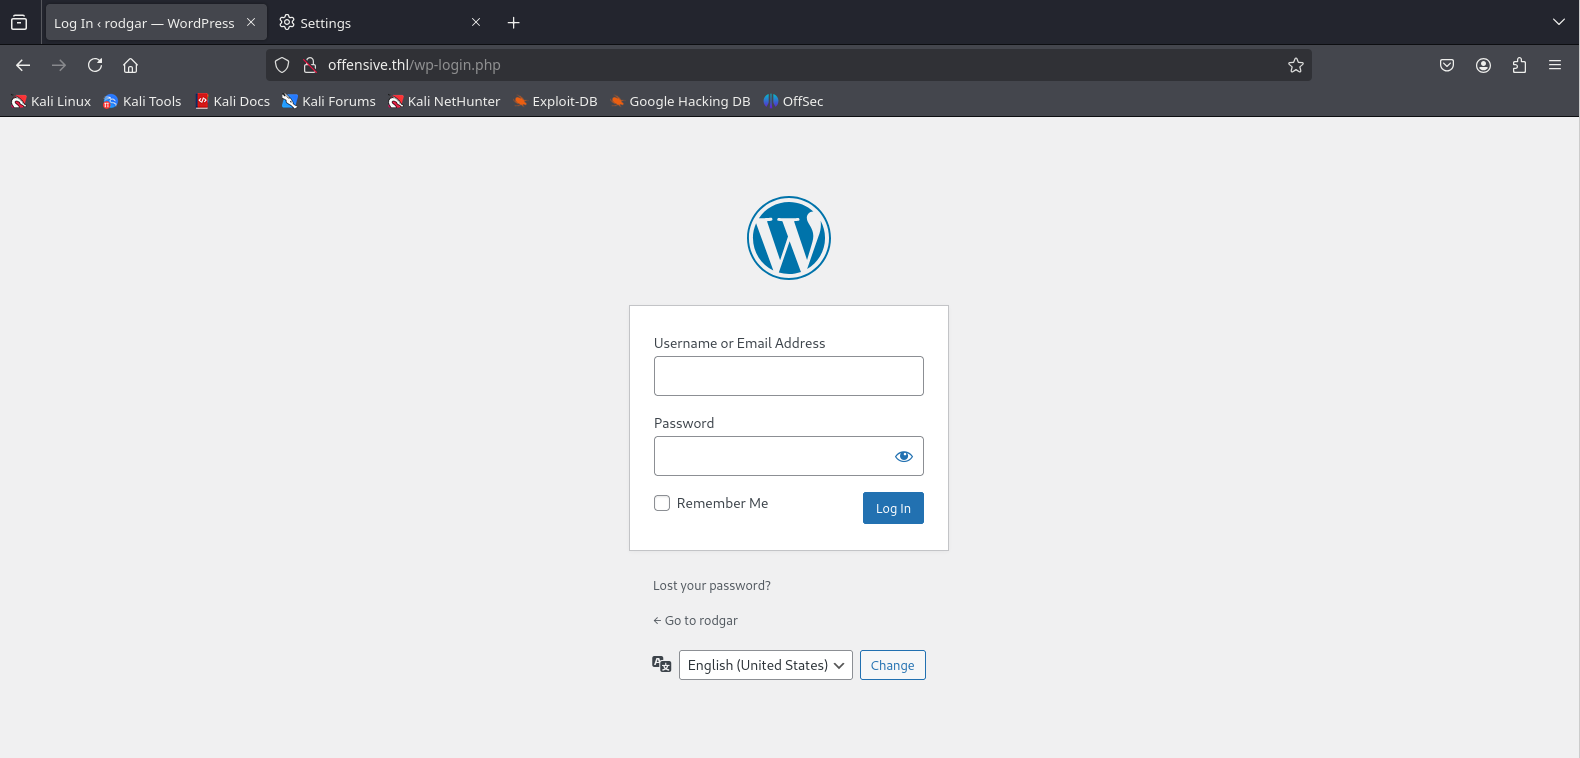Open a new tab with plus button
Viewport: 1580px width, 758px height.
(x=514, y=23)
